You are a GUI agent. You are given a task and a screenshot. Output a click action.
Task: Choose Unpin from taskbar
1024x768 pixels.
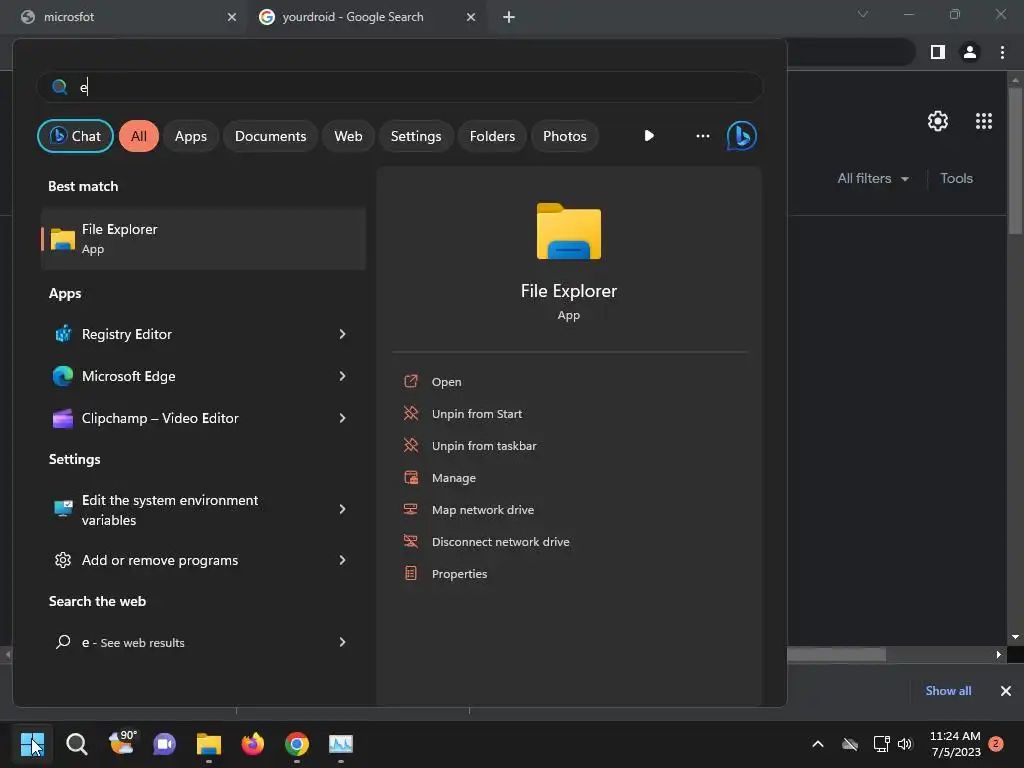[x=484, y=446]
